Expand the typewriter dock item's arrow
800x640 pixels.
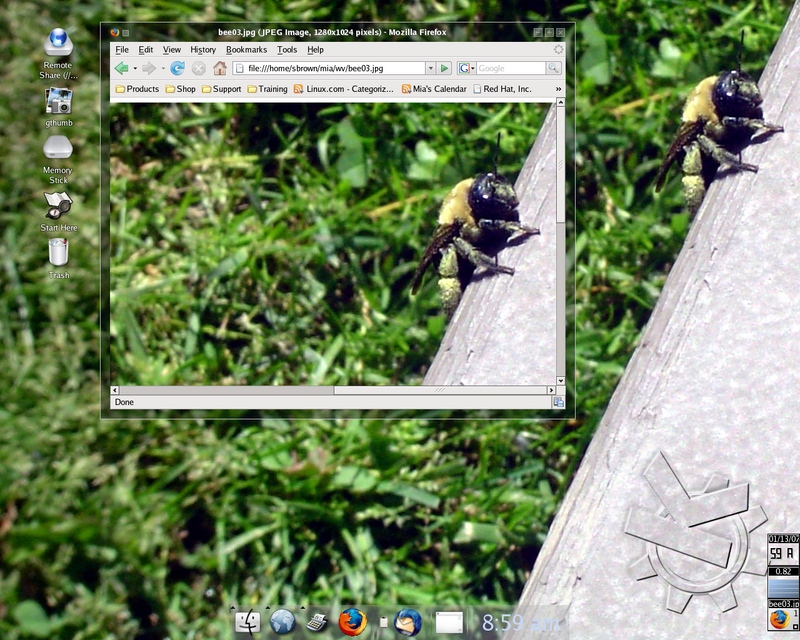click(x=302, y=607)
